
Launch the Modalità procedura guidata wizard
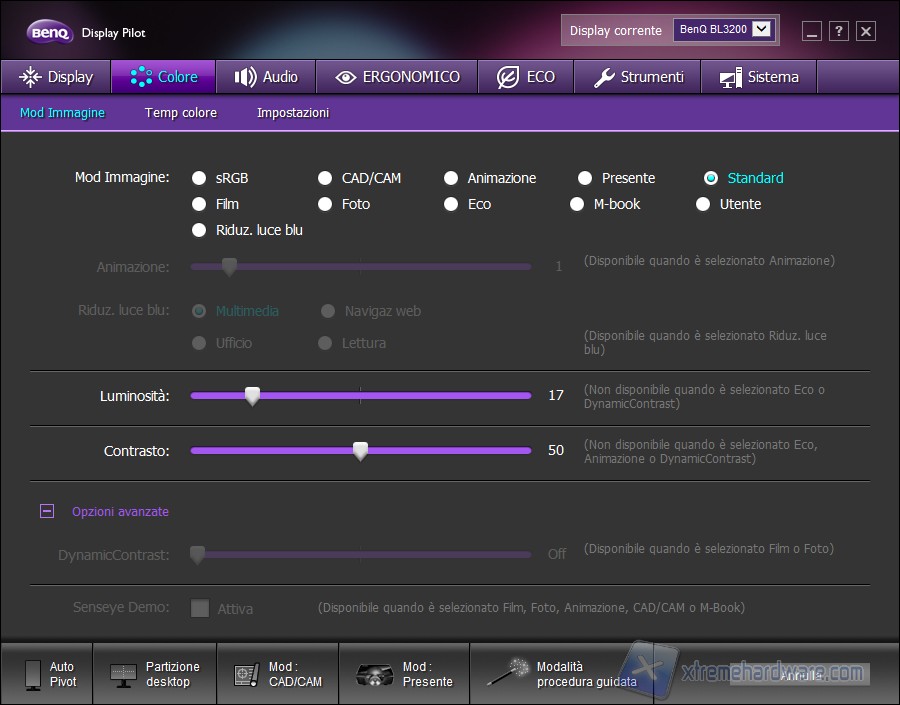(508, 674)
